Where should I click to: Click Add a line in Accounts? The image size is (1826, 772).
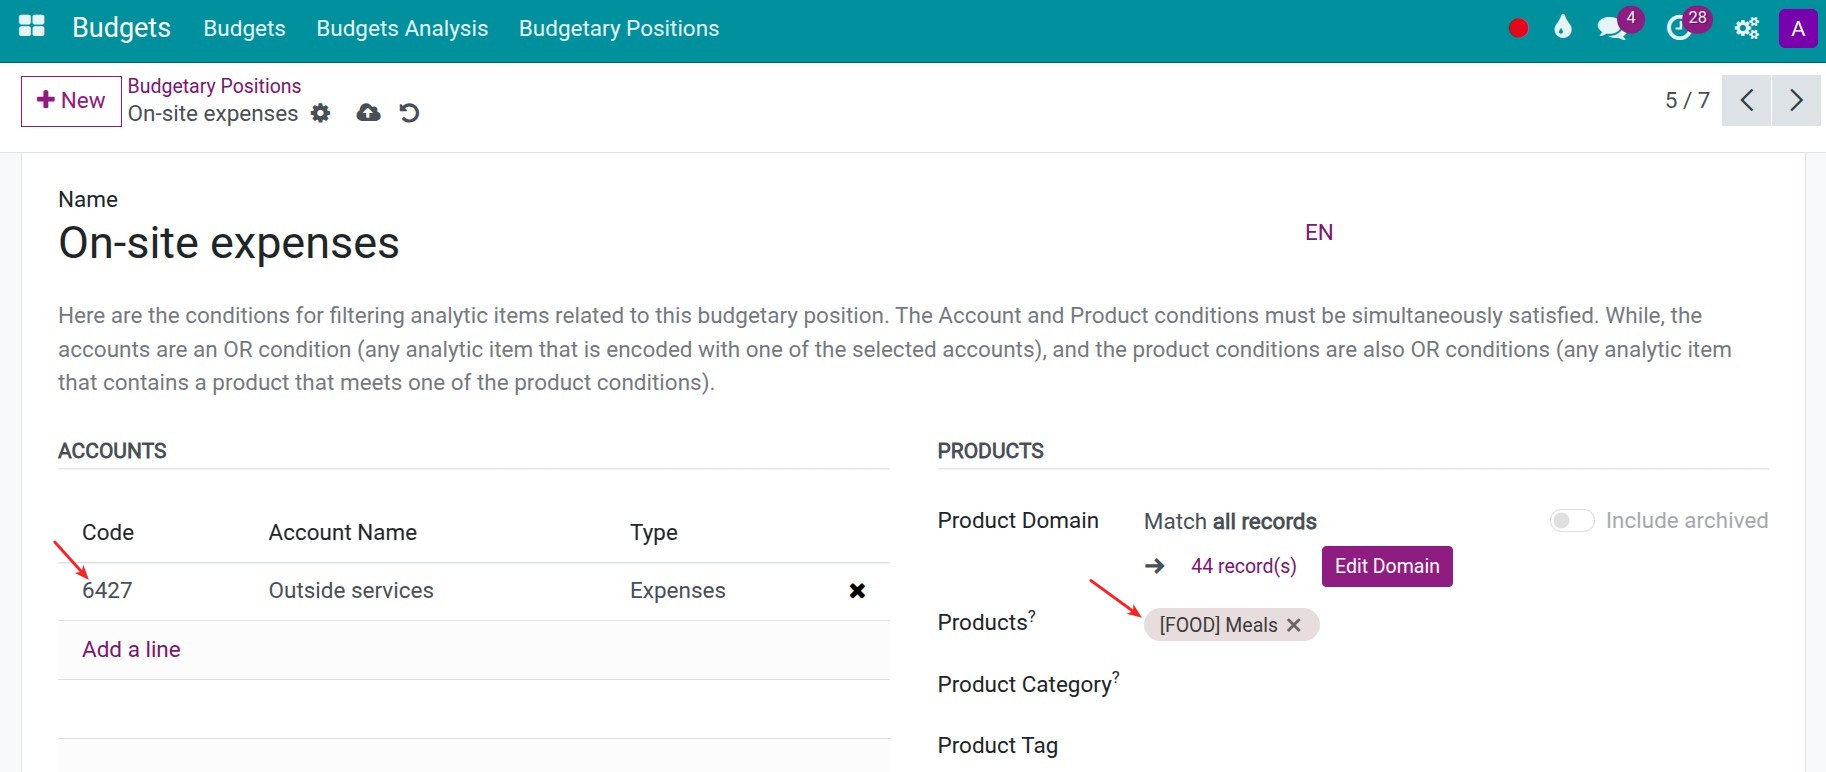pyautogui.click(x=131, y=650)
